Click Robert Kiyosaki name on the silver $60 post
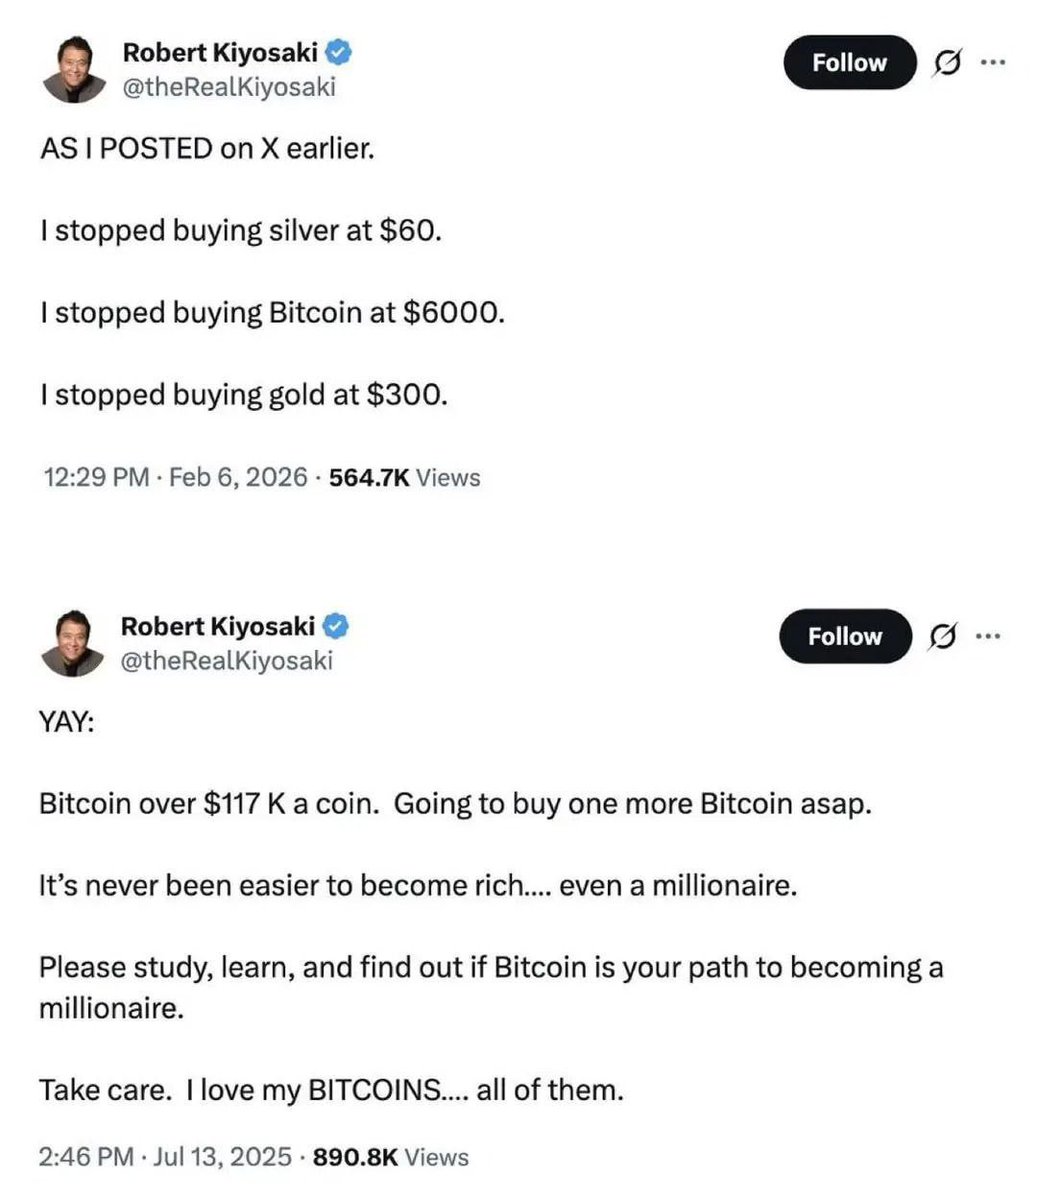 point(219,51)
